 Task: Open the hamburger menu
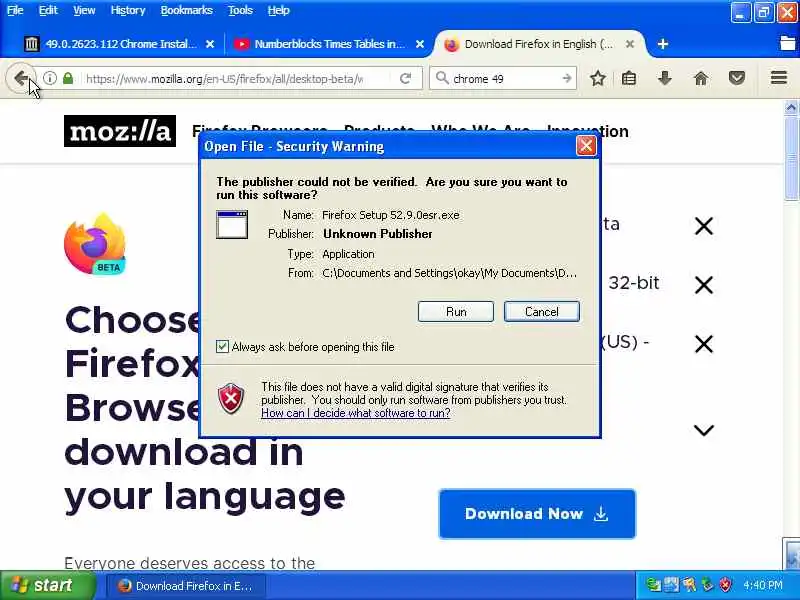click(x=779, y=78)
